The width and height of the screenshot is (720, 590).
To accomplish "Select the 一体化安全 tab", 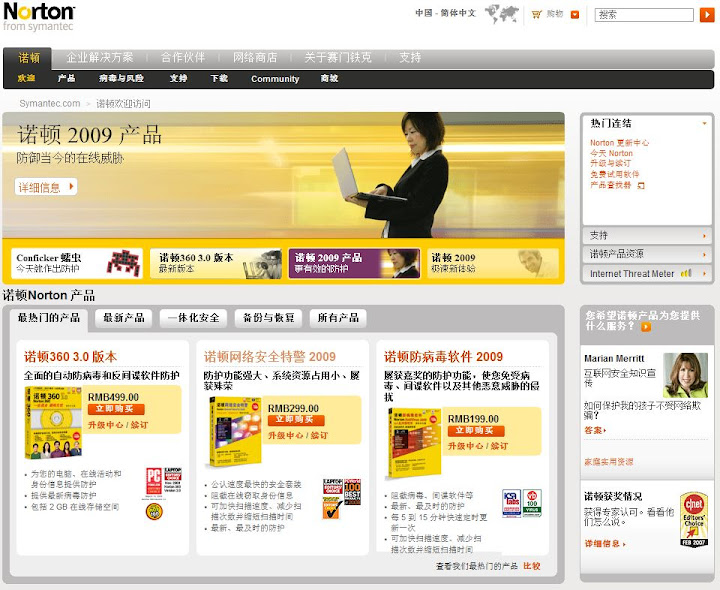I will coord(193,318).
